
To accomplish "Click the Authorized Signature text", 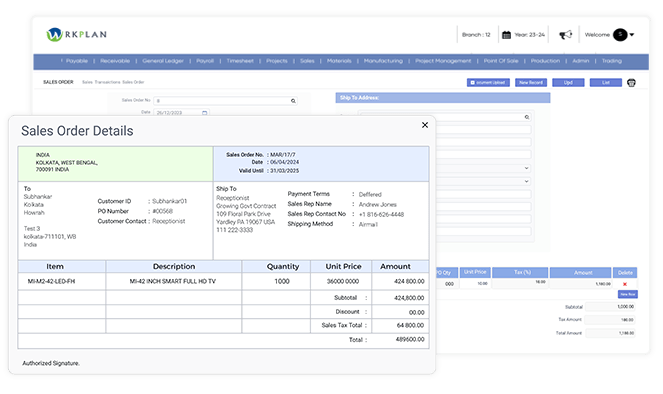I will click(51, 363).
